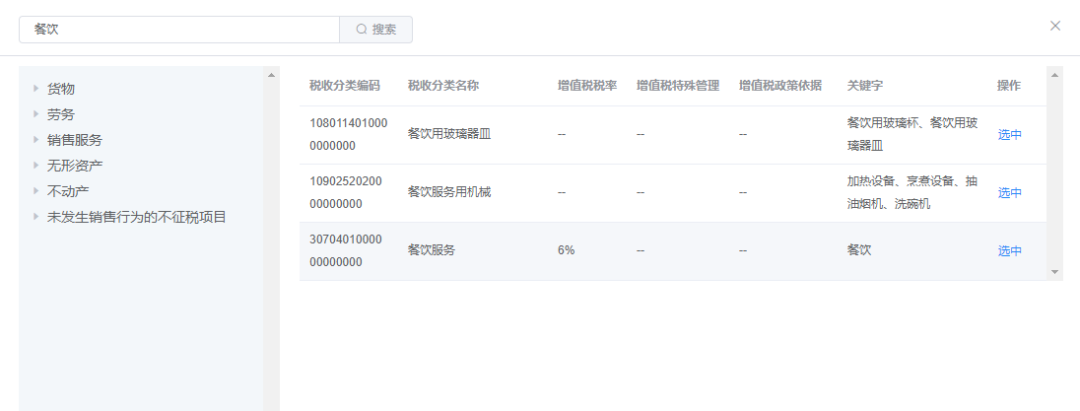Viewport: 1080px width, 411px height.
Task: Click code 1080114010000000000
Action: 349,134
